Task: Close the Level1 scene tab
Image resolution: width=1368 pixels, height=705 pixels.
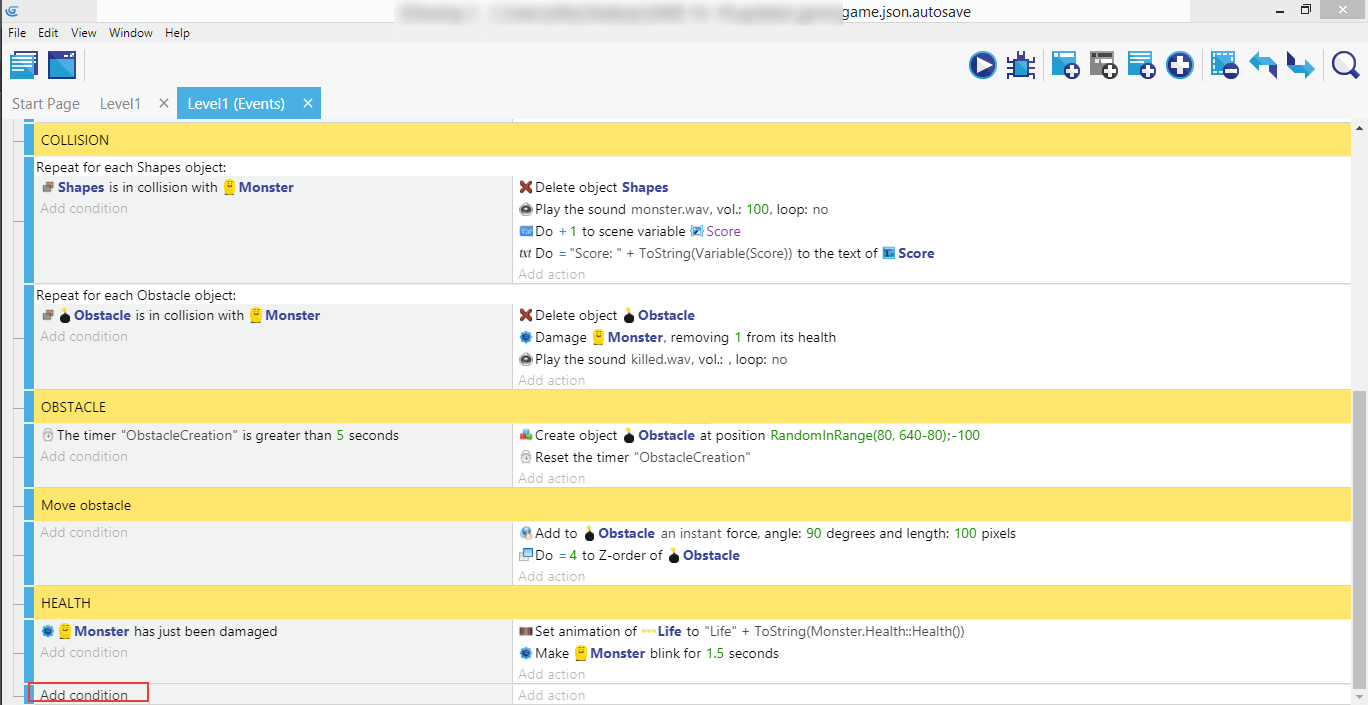Action: pos(164,104)
